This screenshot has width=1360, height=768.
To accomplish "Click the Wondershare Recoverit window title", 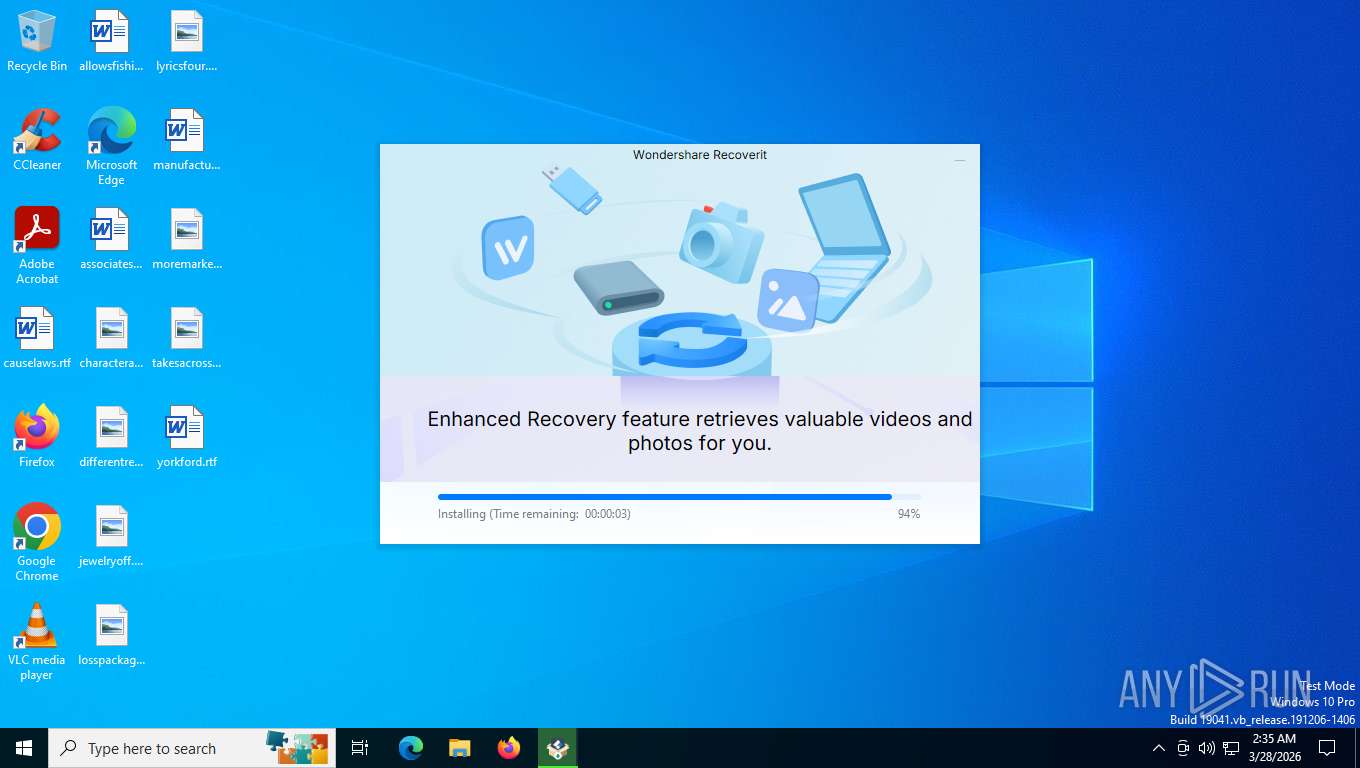I will [x=700, y=155].
